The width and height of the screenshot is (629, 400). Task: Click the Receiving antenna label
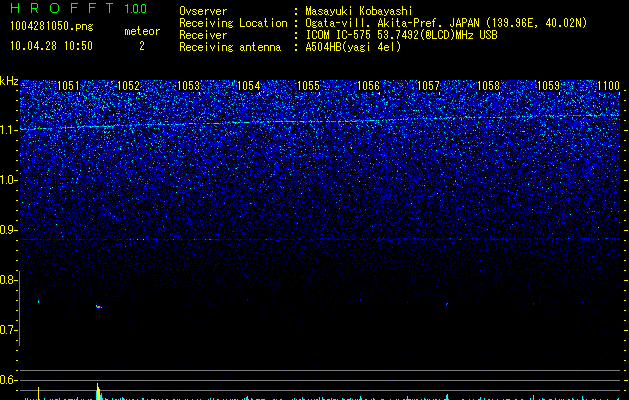point(230,47)
